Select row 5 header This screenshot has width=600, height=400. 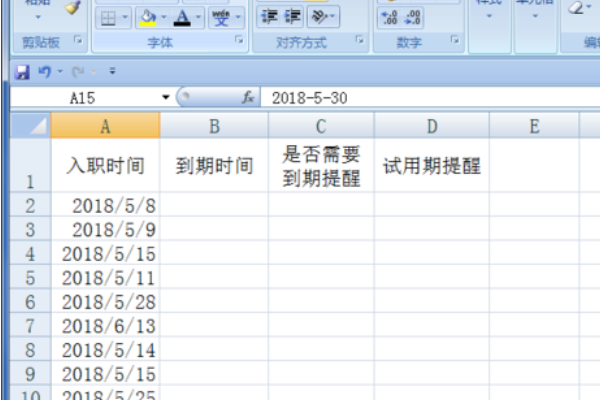pyautogui.click(x=31, y=277)
